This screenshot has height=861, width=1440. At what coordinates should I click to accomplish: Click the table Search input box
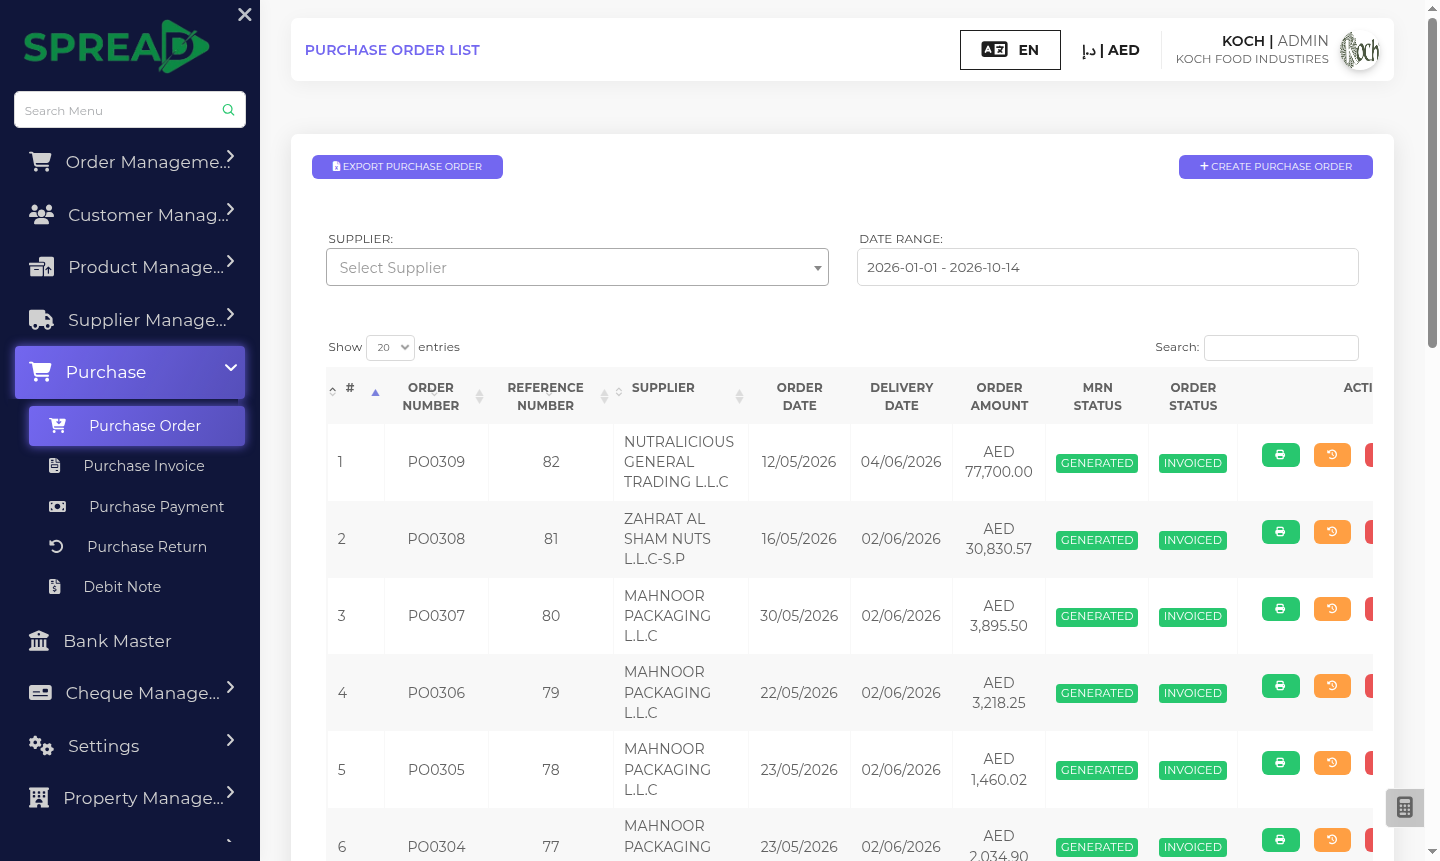pos(1281,347)
